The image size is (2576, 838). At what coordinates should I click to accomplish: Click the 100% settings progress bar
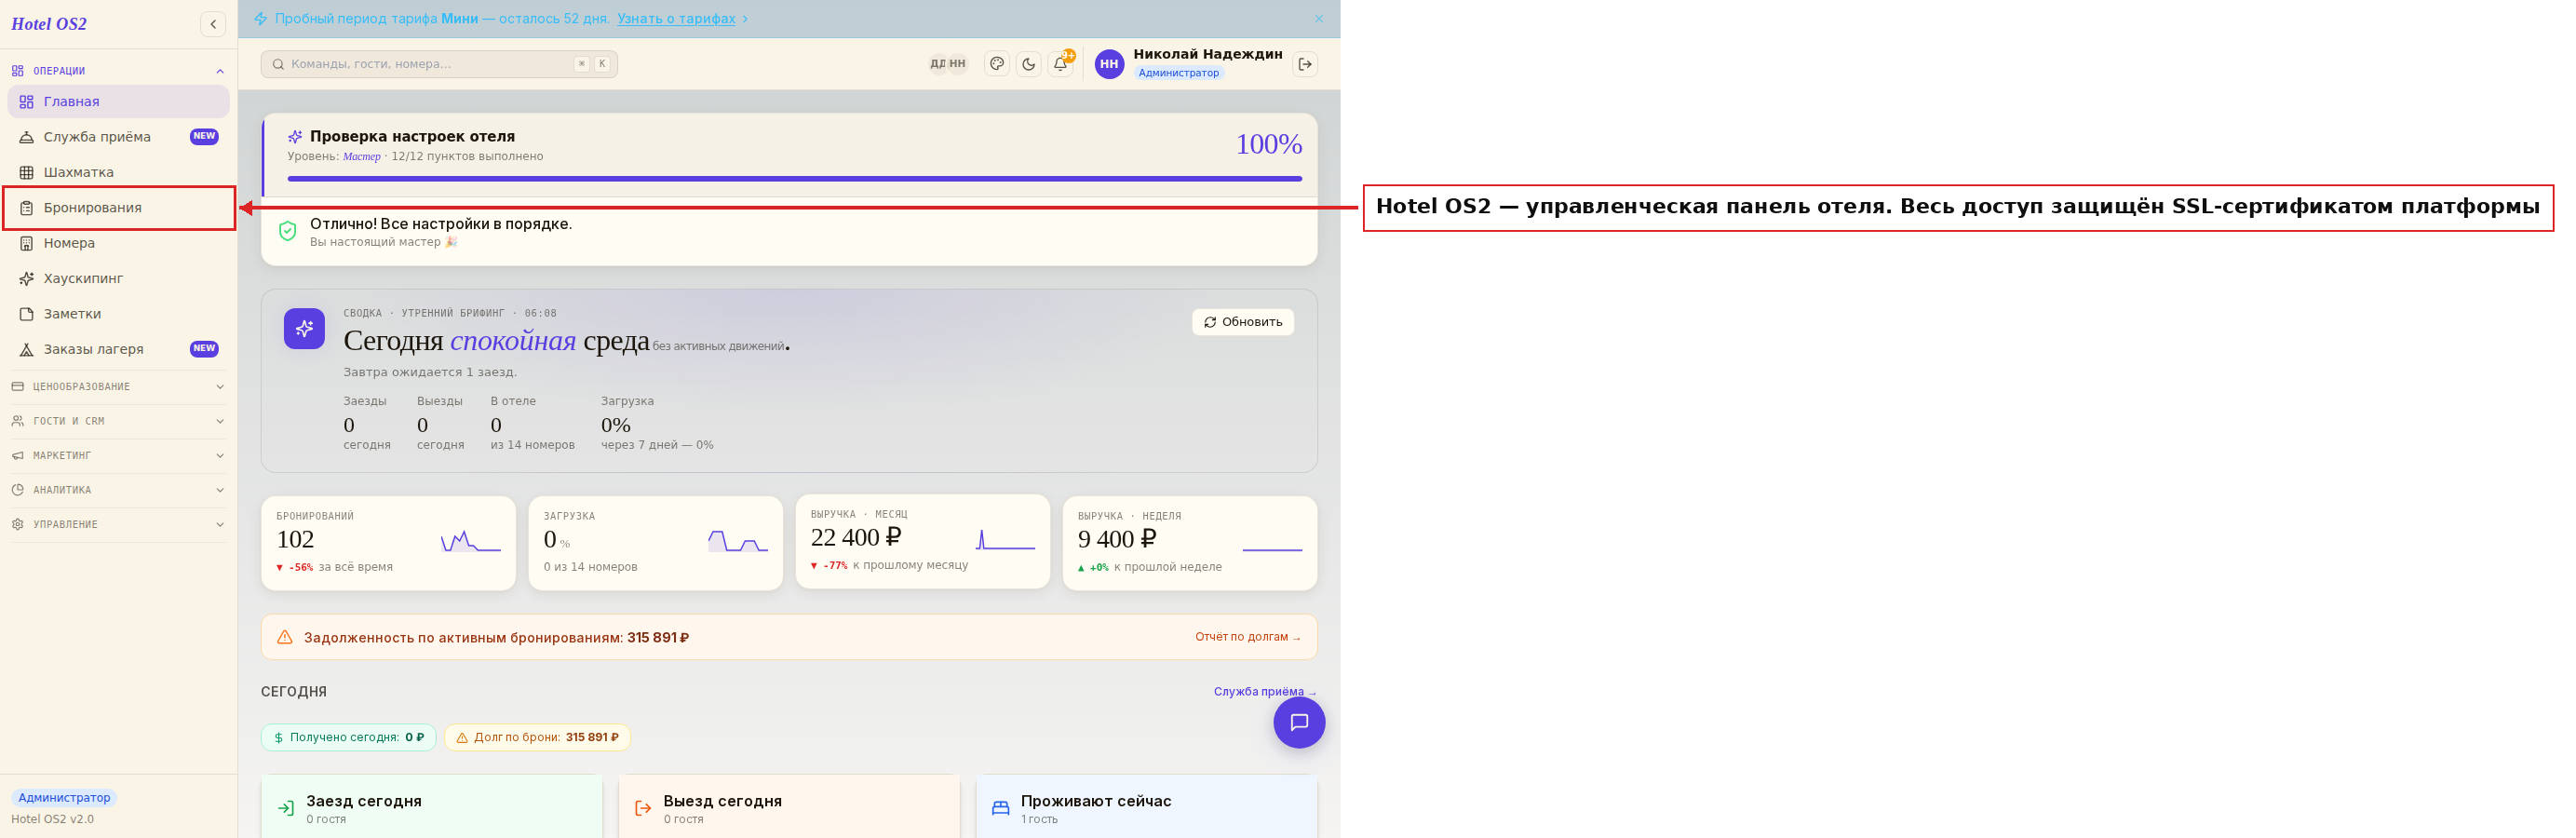[794, 179]
